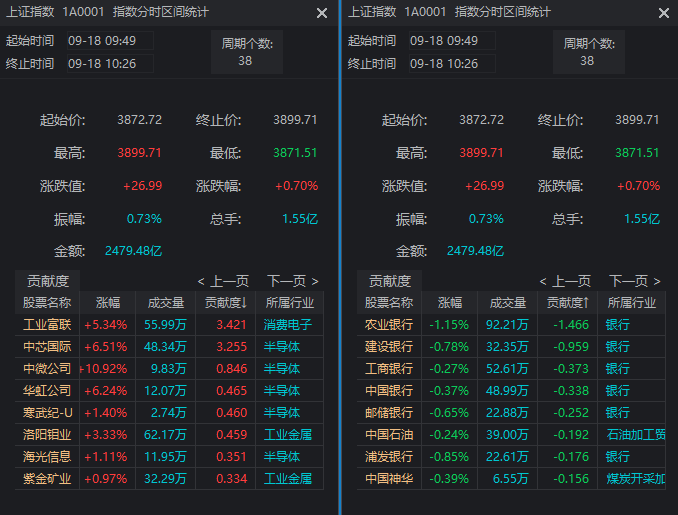Select the 工业富联 stock row
This screenshot has height=515, width=678.
pyautogui.click(x=47, y=324)
